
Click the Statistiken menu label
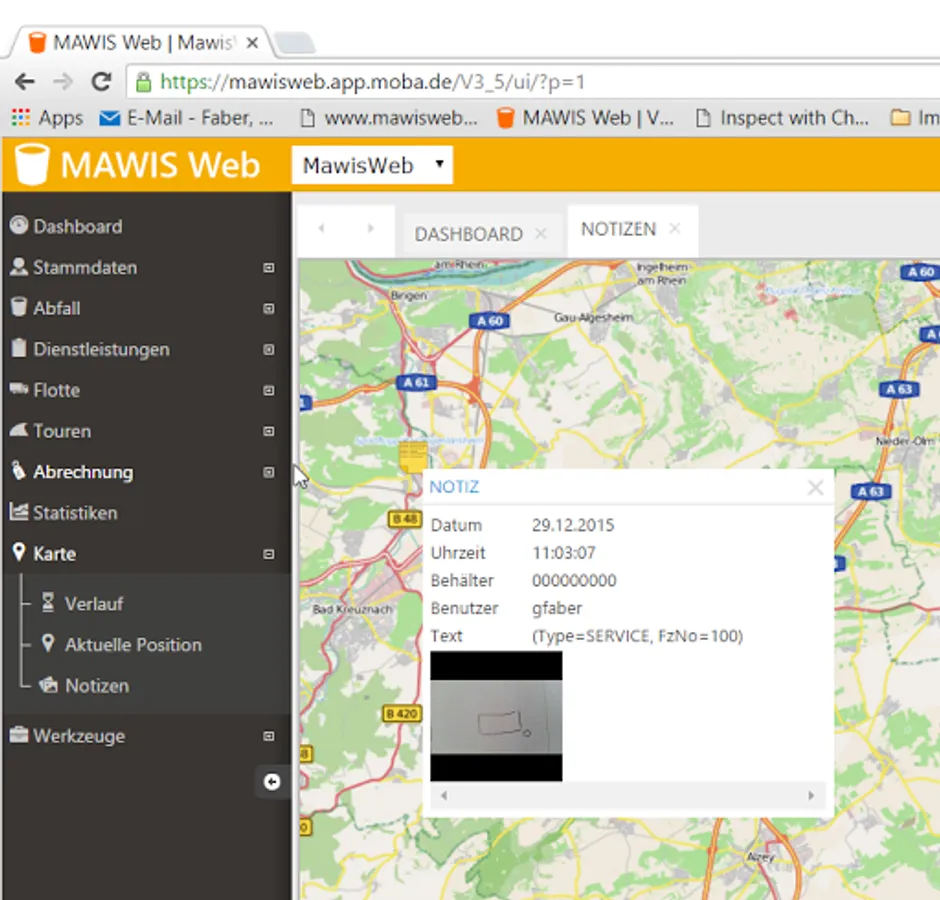pos(75,513)
